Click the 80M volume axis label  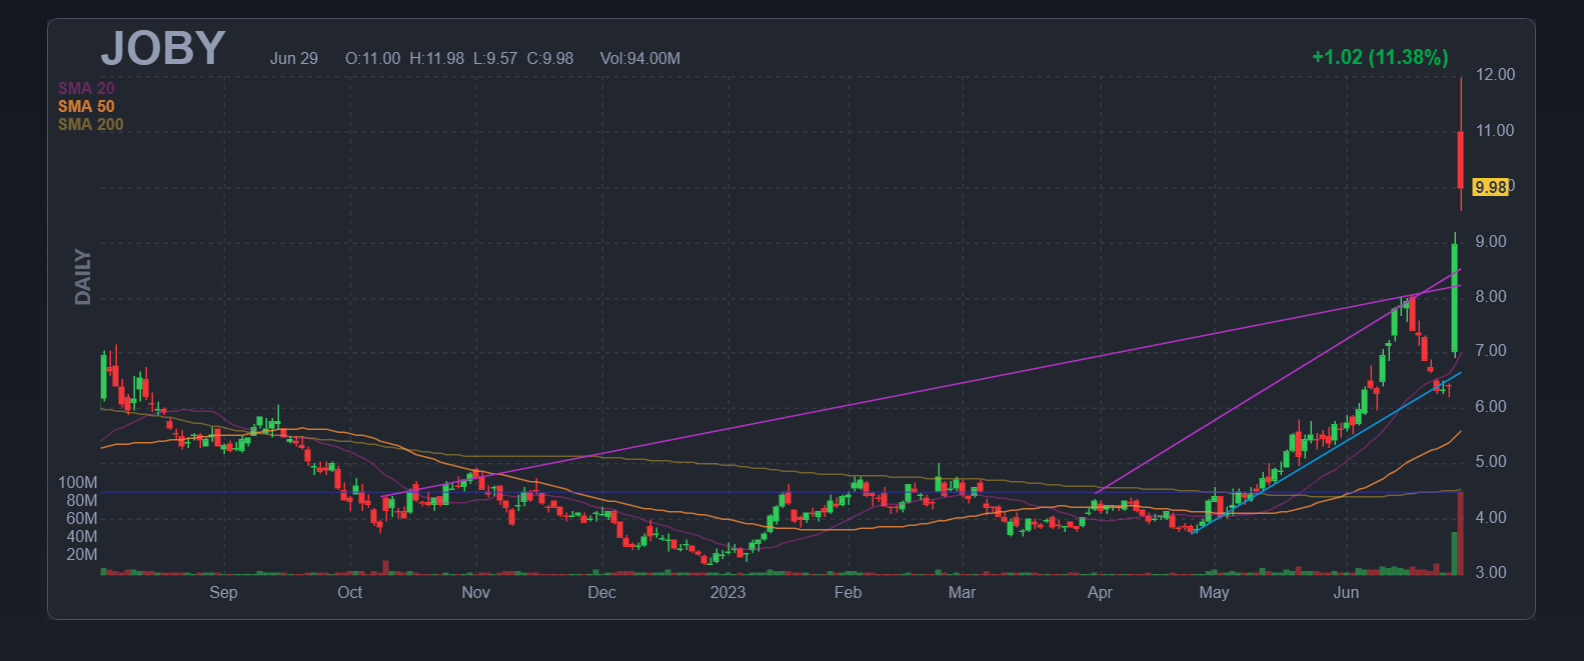(82, 501)
